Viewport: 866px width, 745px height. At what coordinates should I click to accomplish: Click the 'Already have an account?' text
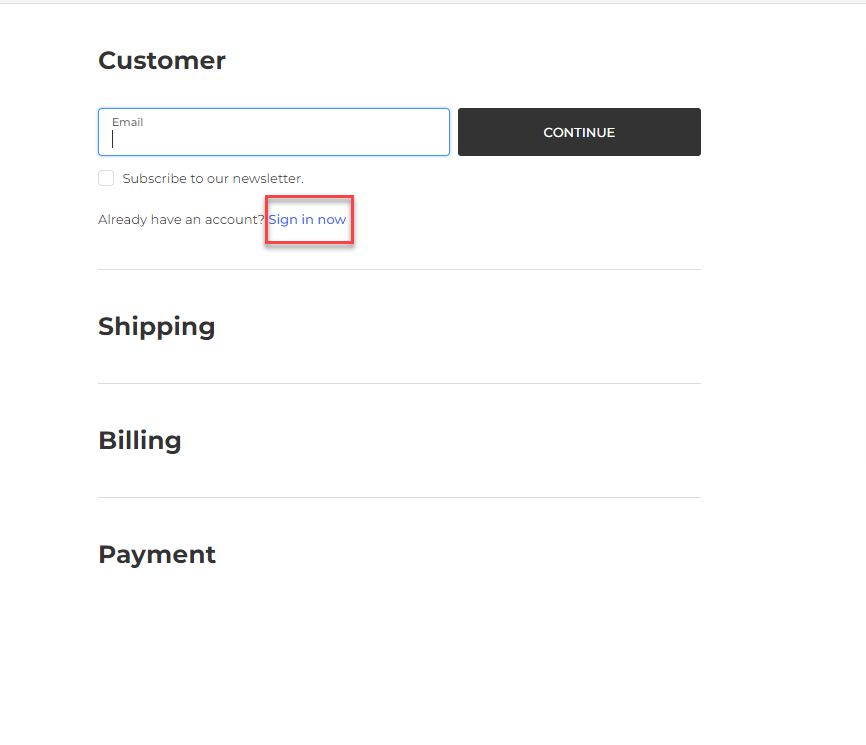180,220
